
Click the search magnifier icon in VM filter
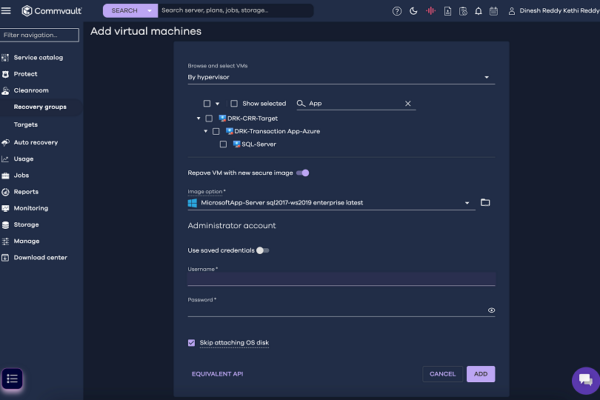coord(301,103)
